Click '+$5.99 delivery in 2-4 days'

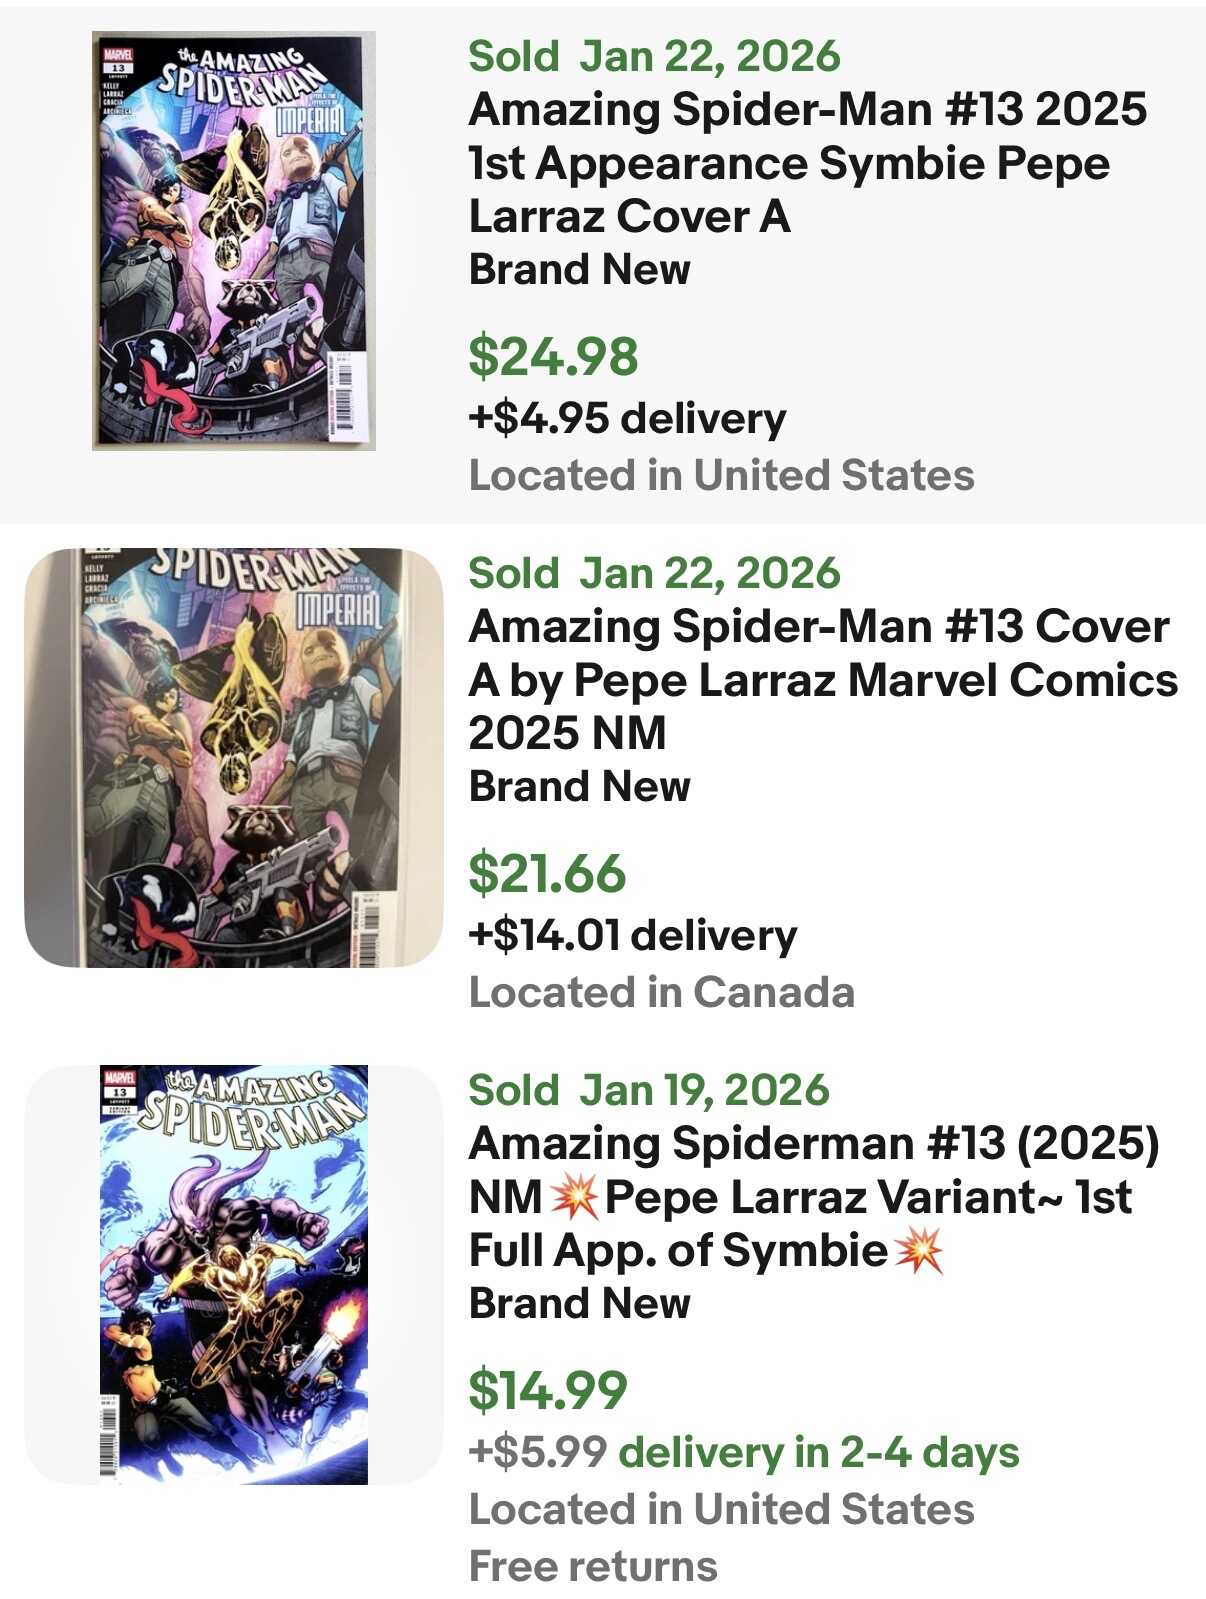coord(743,1452)
